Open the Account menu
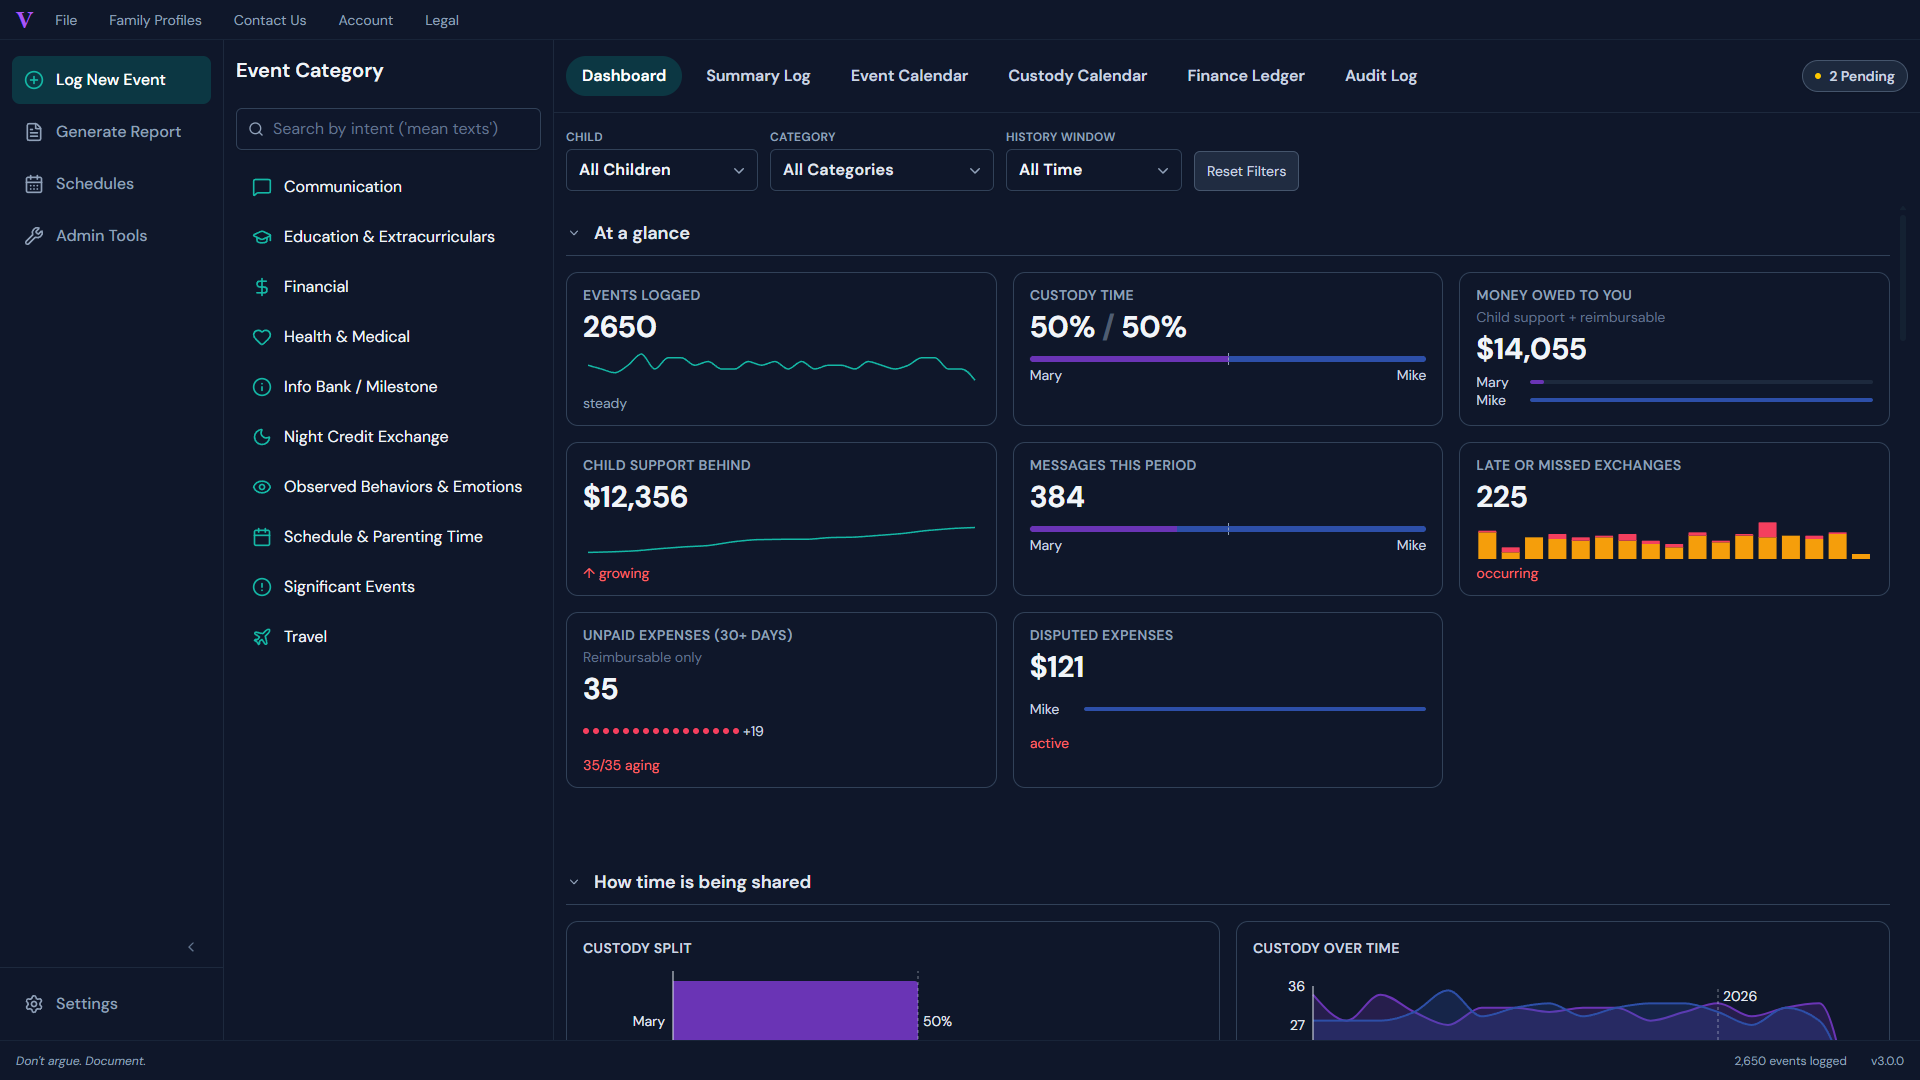This screenshot has width=1920, height=1080. point(365,20)
